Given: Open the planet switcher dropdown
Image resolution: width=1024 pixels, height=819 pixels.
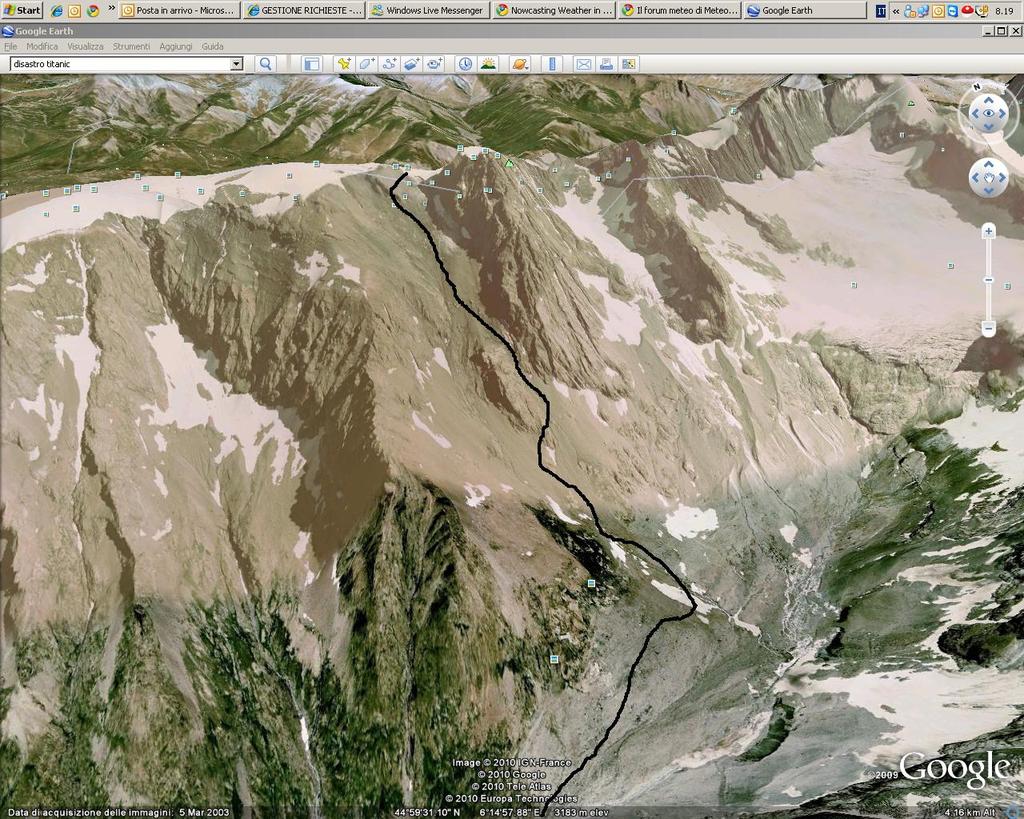Looking at the screenshot, I should click(520, 64).
